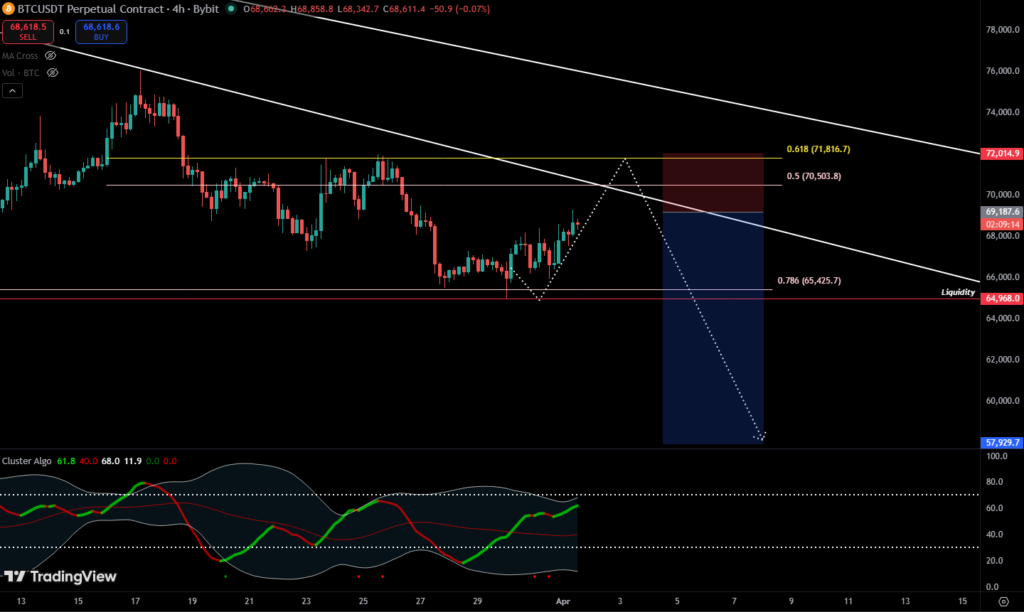Click the red 64,968.0 liquidity price tag

coord(1002,298)
